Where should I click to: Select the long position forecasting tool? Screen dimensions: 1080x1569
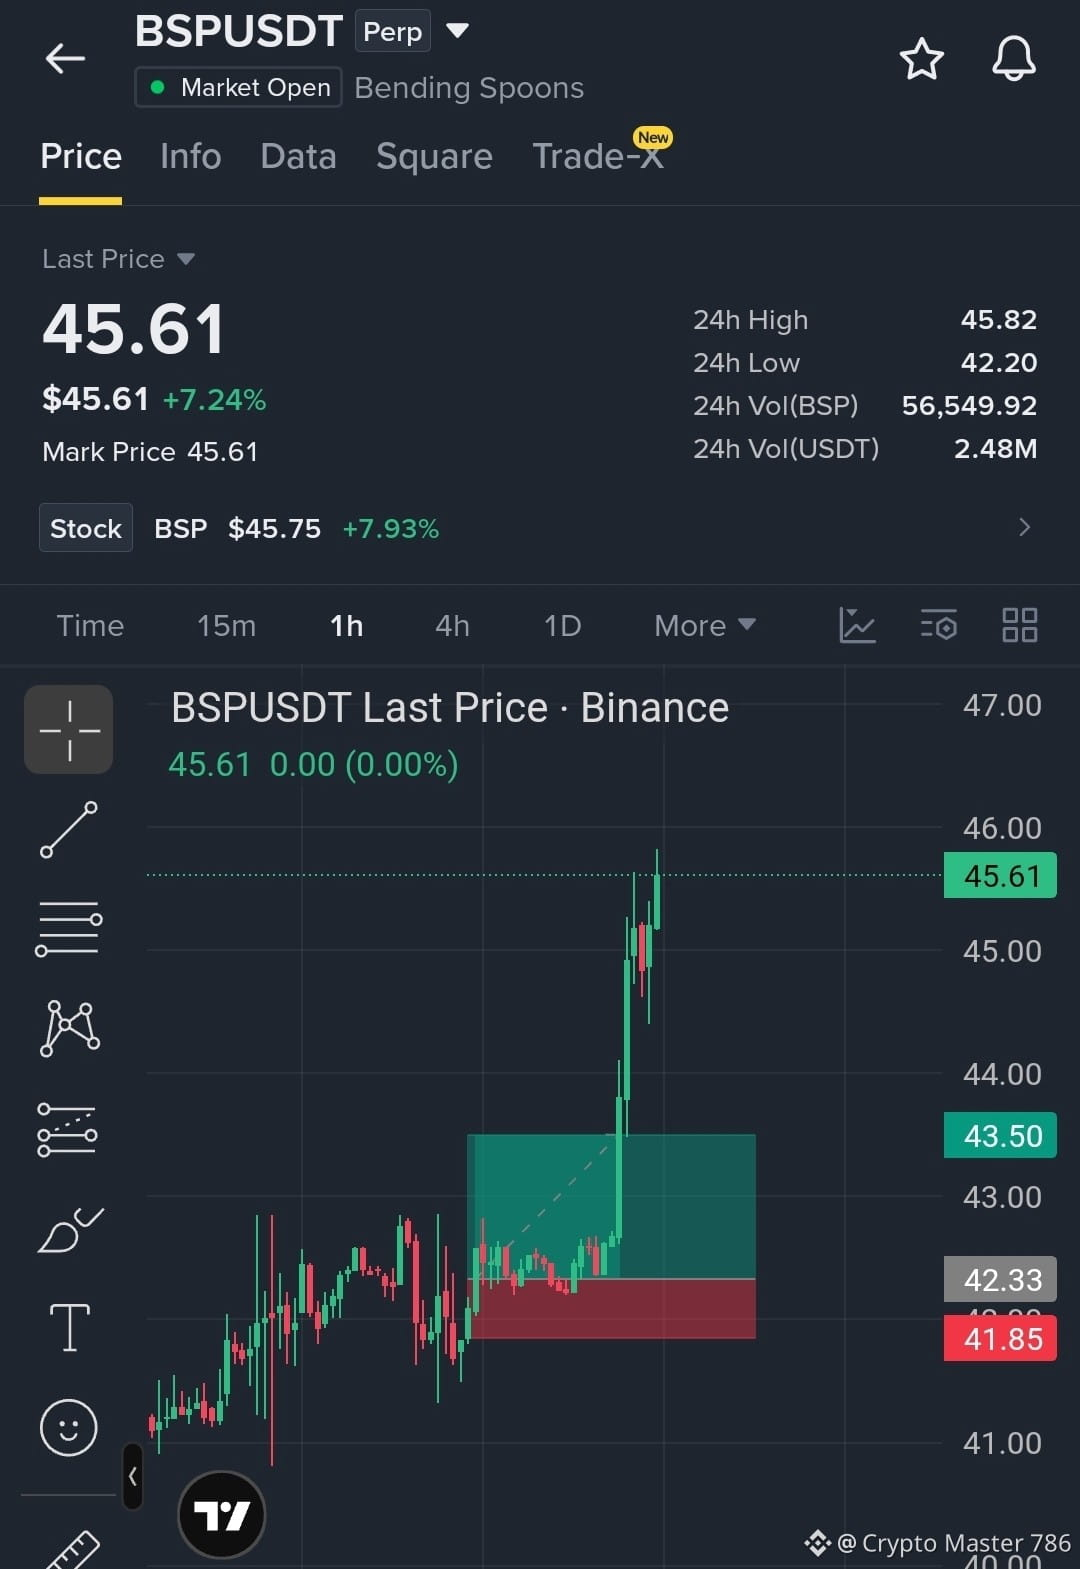click(x=67, y=1130)
